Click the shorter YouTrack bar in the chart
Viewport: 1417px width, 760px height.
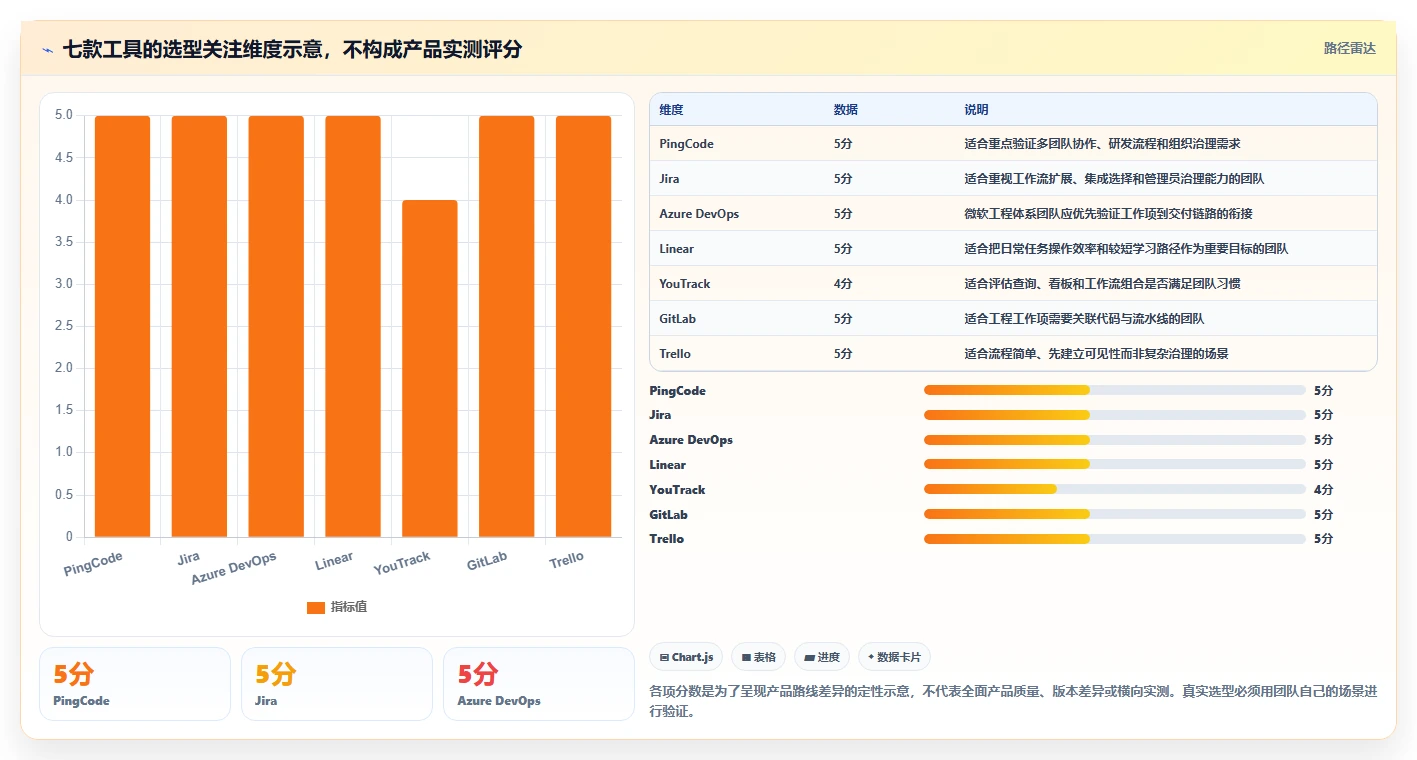click(430, 368)
